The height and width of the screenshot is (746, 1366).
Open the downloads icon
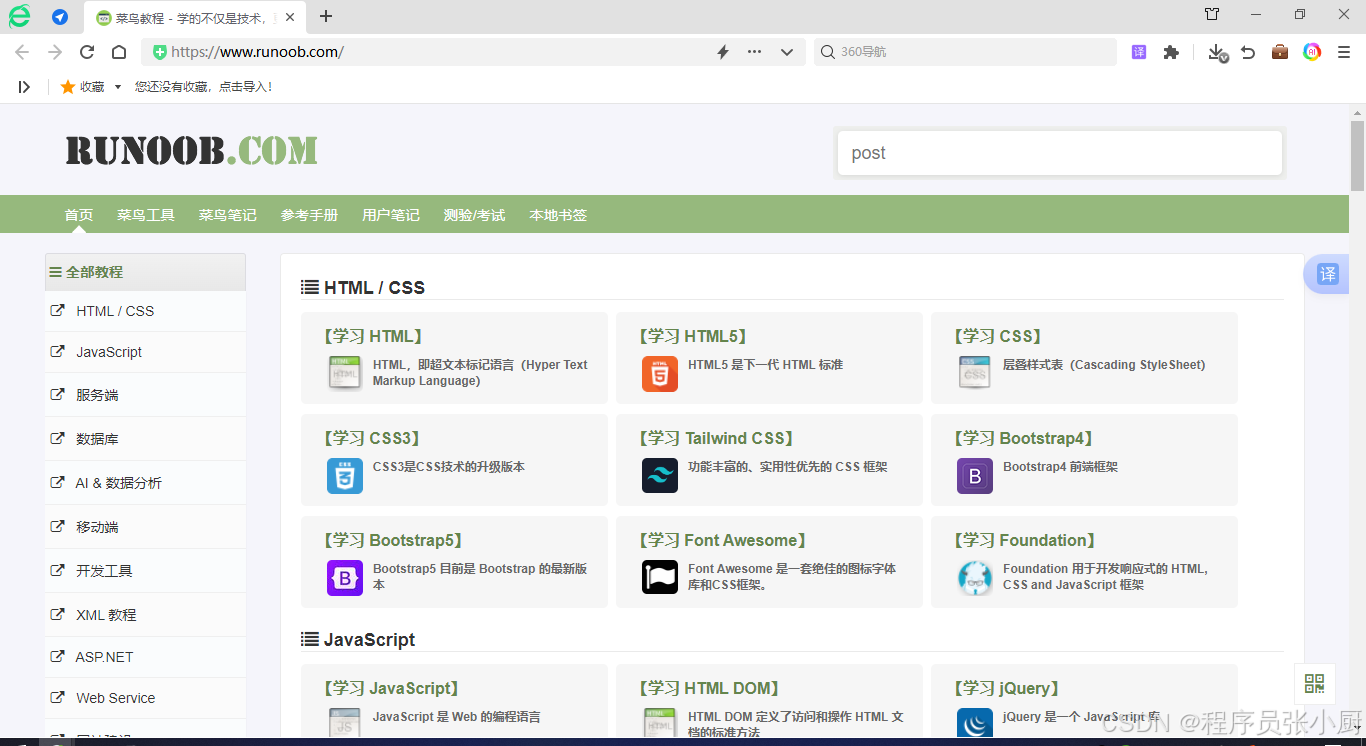coord(1217,52)
